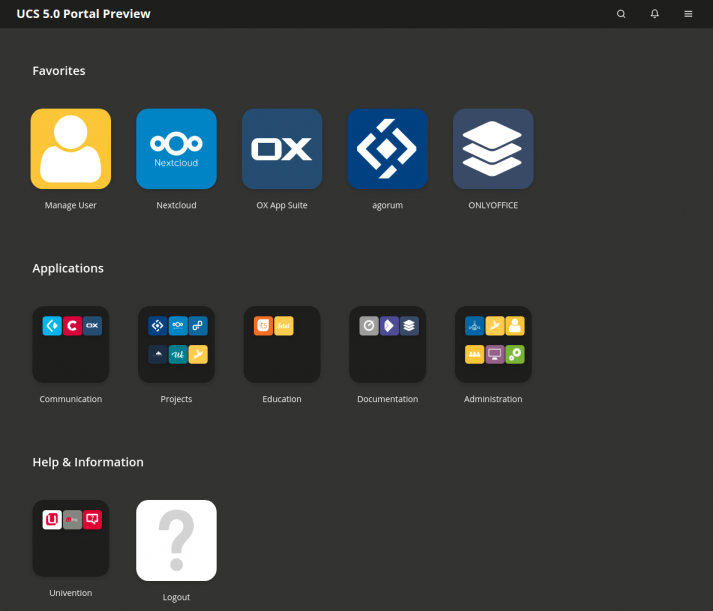Click the 'OX App Suite' label text
Image resolution: width=713 pixels, height=611 pixels.
282,205
